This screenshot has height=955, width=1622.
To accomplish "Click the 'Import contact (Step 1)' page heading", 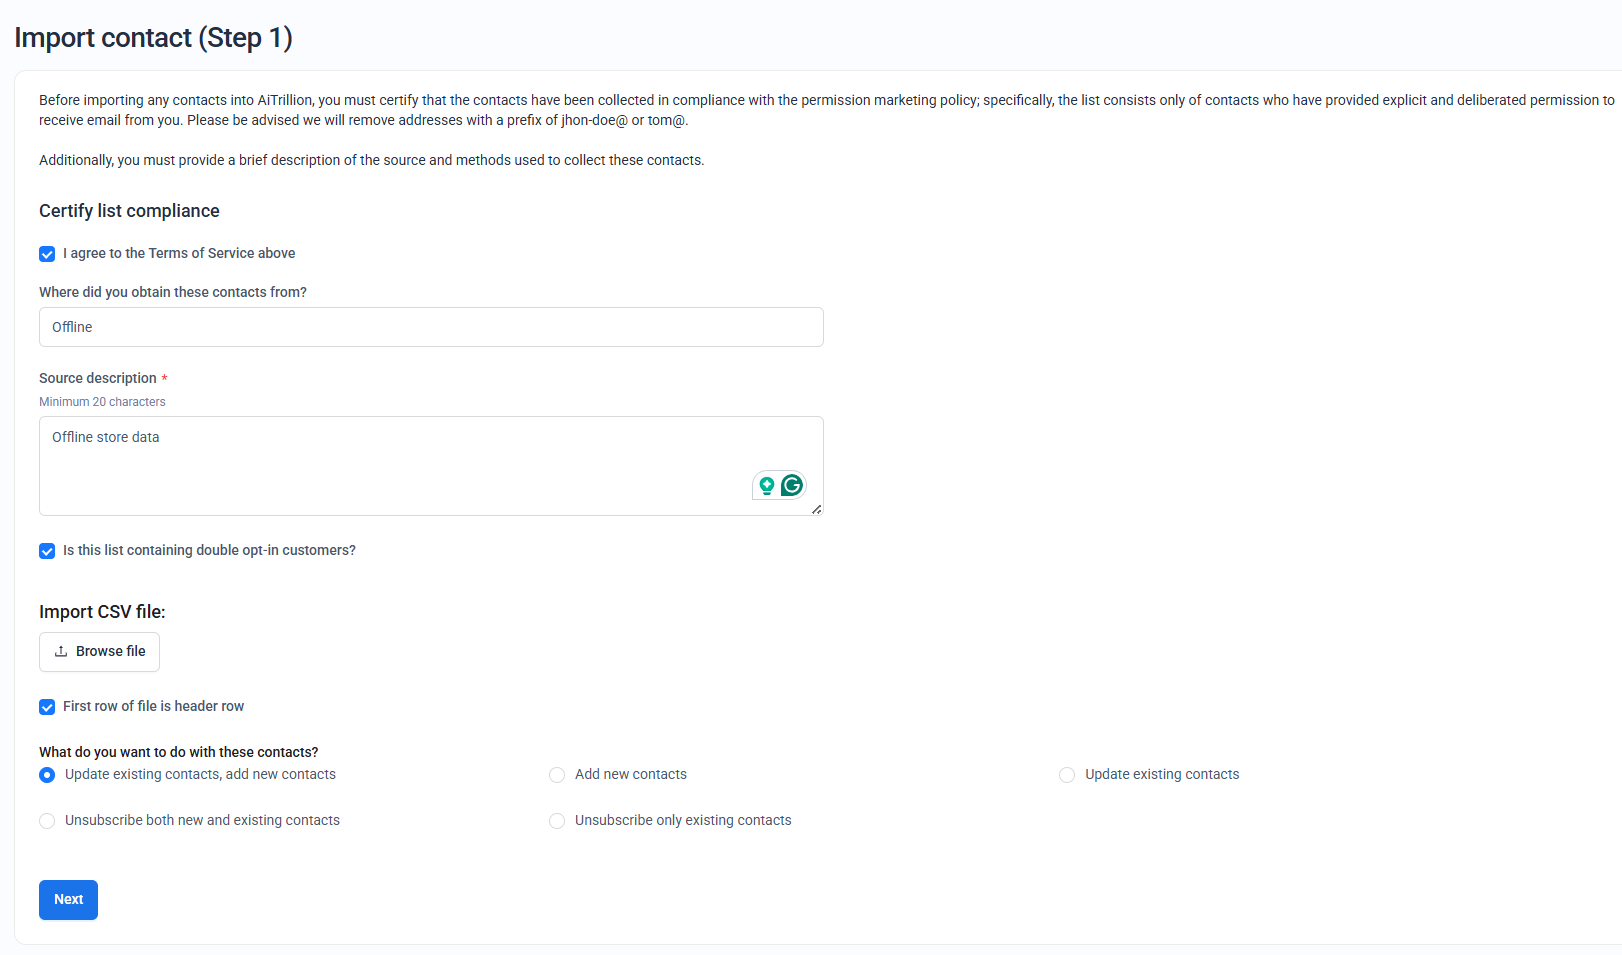I will click(x=153, y=38).
